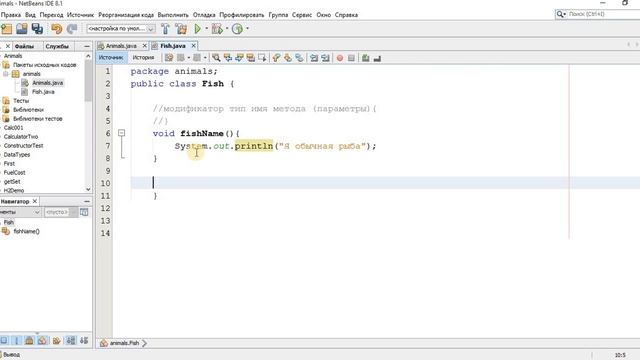Open the Сервис menu
The width and height of the screenshot is (640, 360).
point(302,15)
